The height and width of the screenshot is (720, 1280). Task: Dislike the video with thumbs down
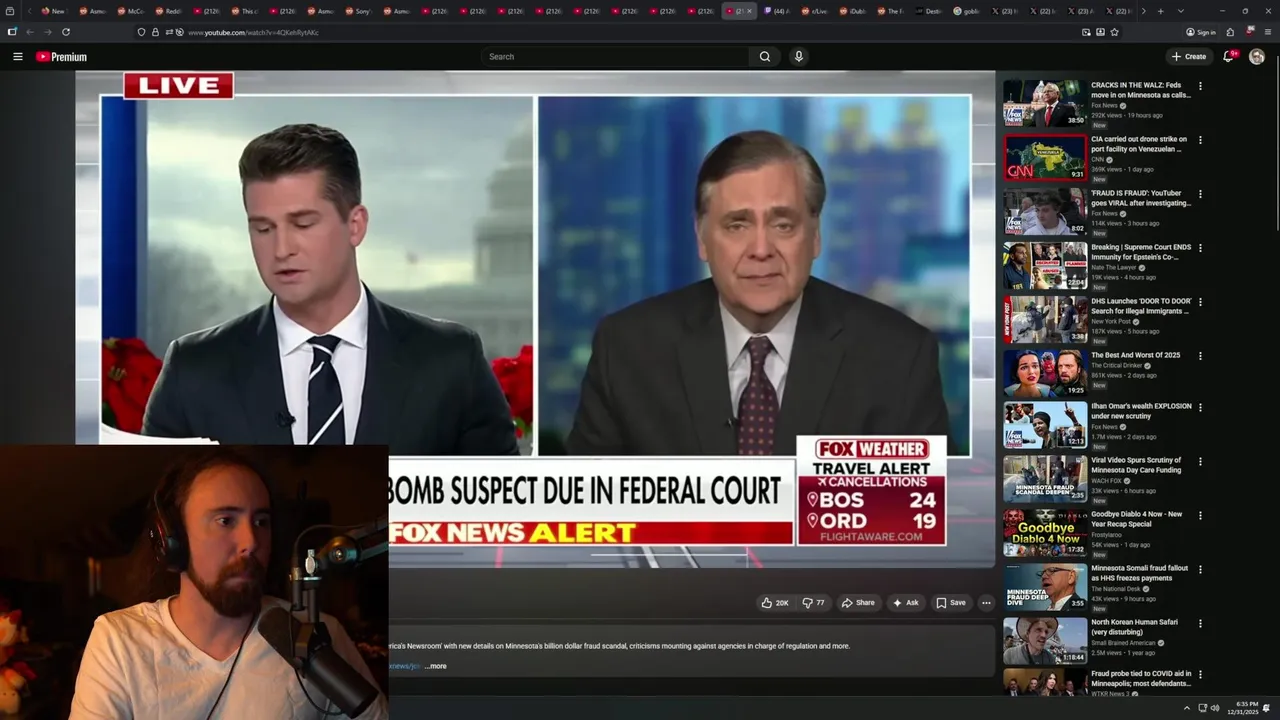click(813, 603)
